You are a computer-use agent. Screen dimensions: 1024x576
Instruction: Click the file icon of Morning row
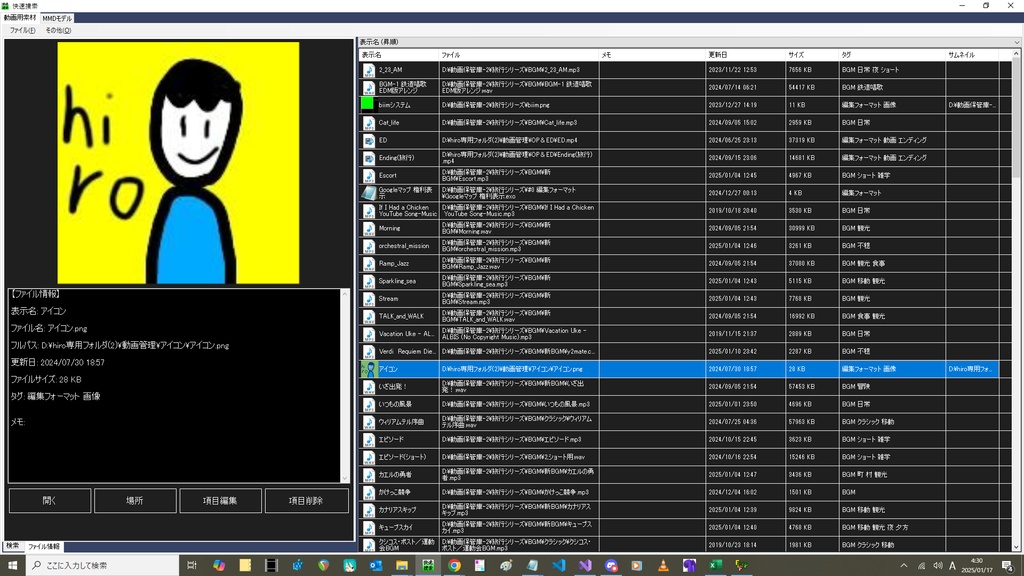click(369, 229)
